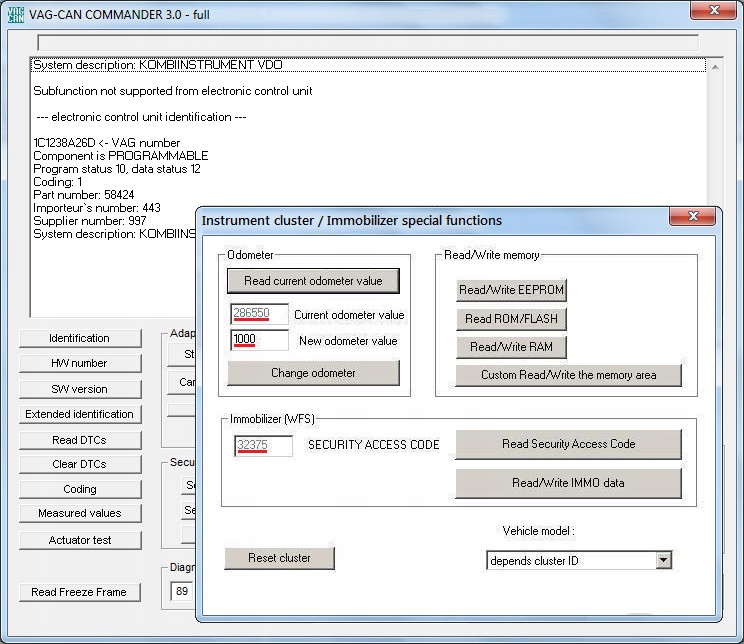This screenshot has height=644, width=744.
Task: Click Read Security Access Code button
Action: [x=568, y=444]
